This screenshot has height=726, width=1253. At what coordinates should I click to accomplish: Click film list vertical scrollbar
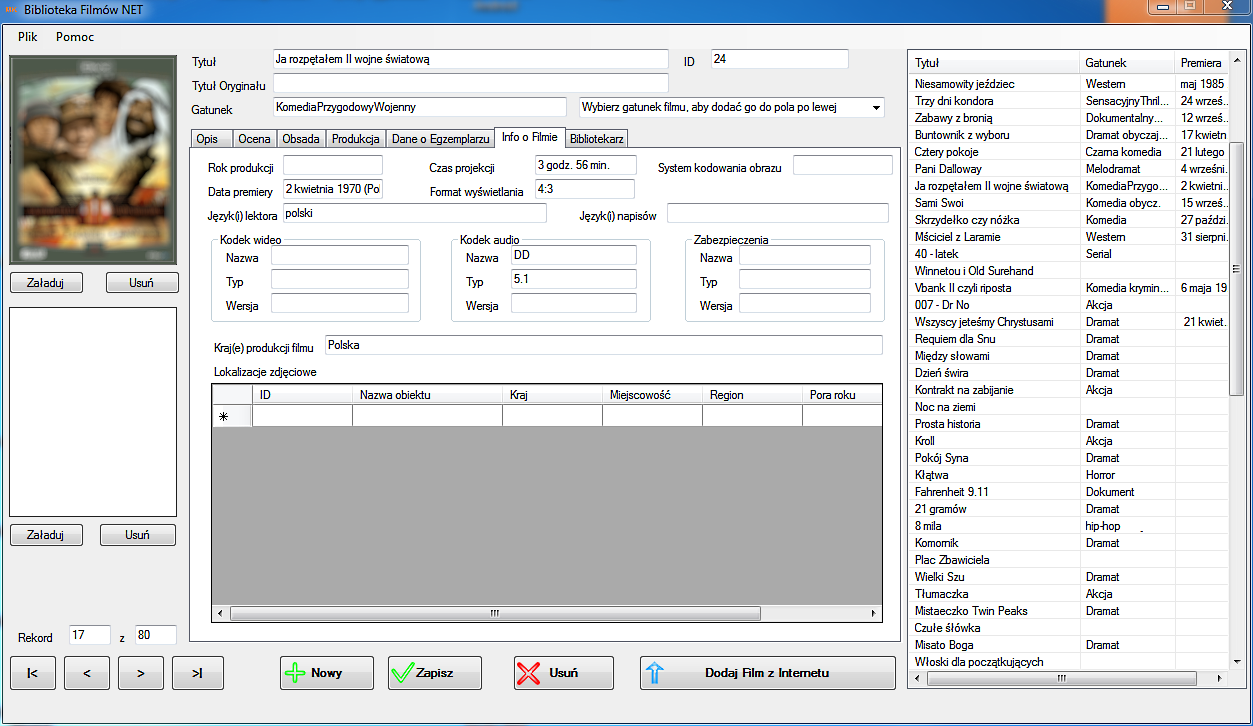coord(1236,371)
